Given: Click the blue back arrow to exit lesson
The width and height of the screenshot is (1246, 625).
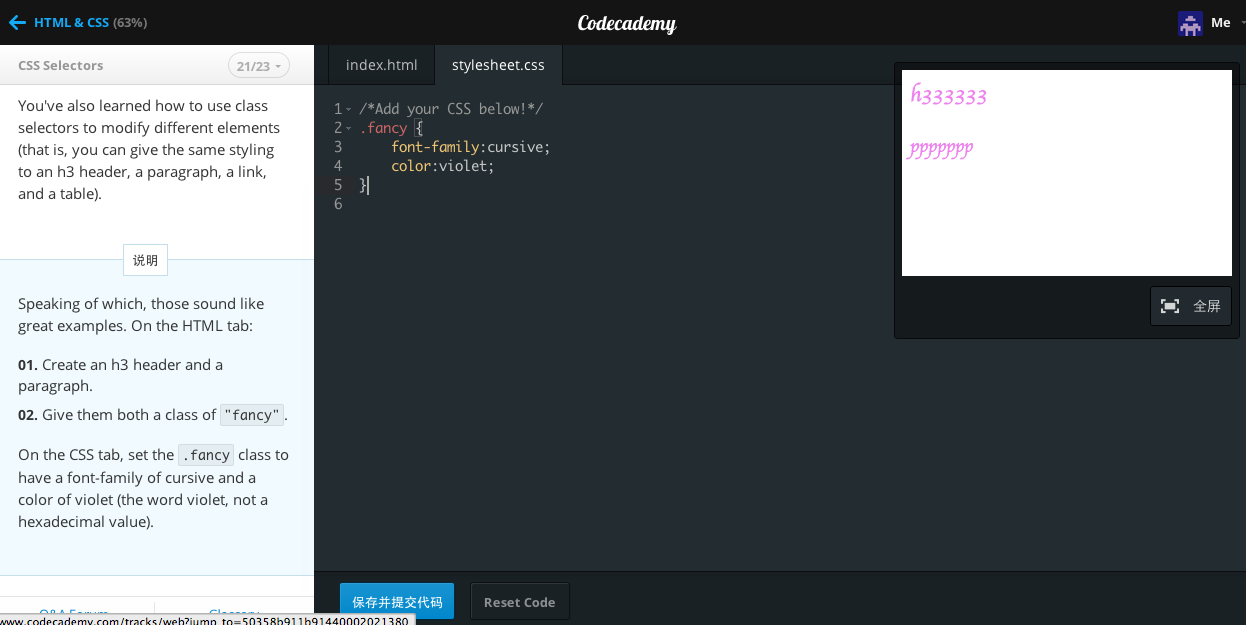Looking at the screenshot, I should 17,20.
